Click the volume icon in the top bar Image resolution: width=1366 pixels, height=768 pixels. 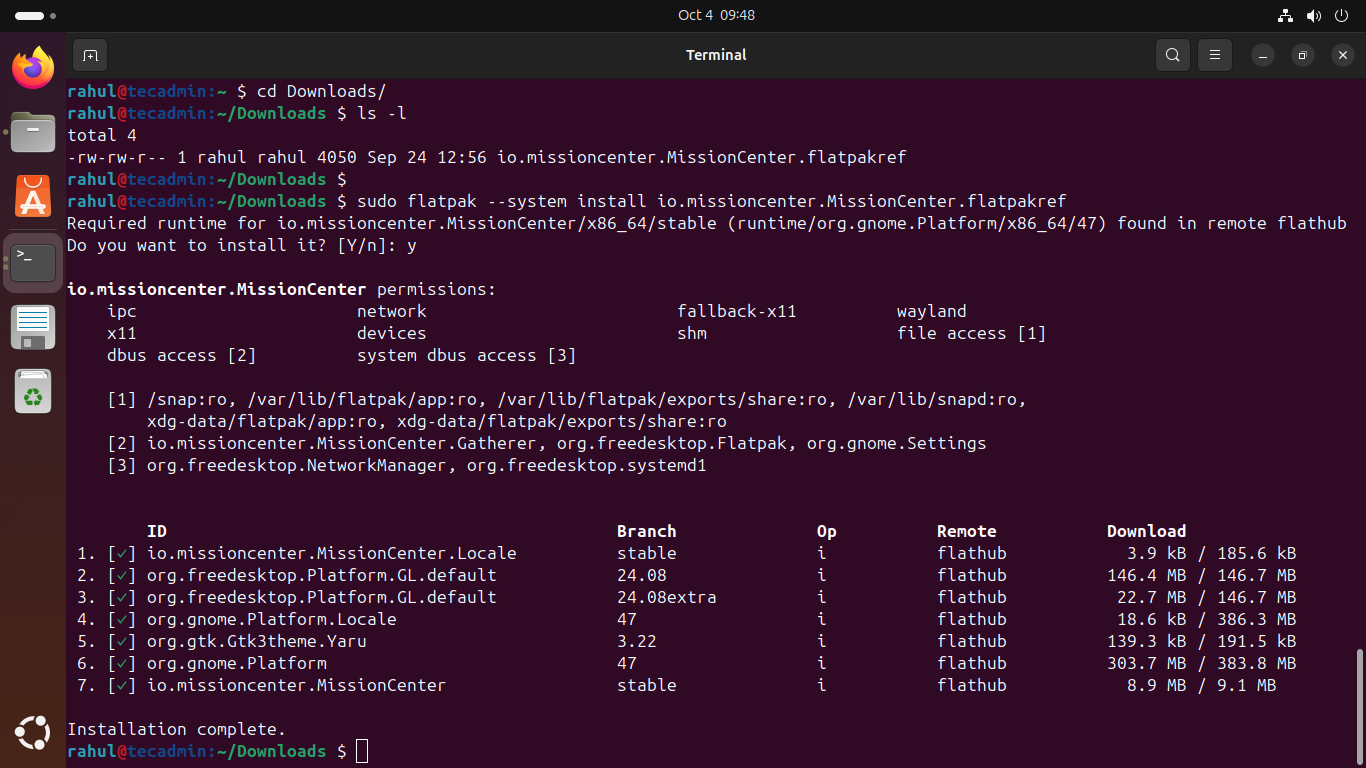1313,15
